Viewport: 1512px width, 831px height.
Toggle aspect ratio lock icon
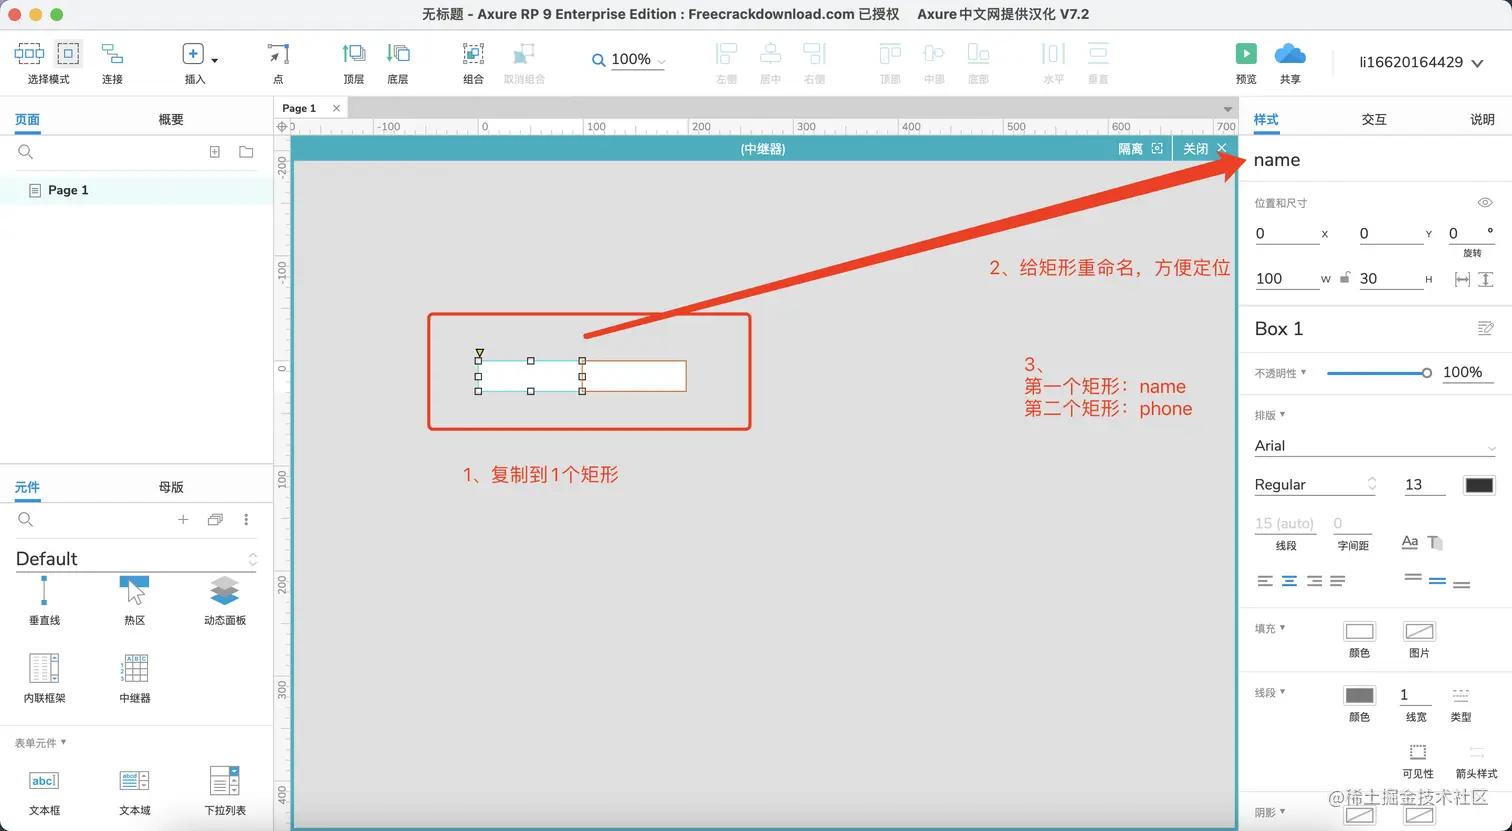(x=1346, y=278)
